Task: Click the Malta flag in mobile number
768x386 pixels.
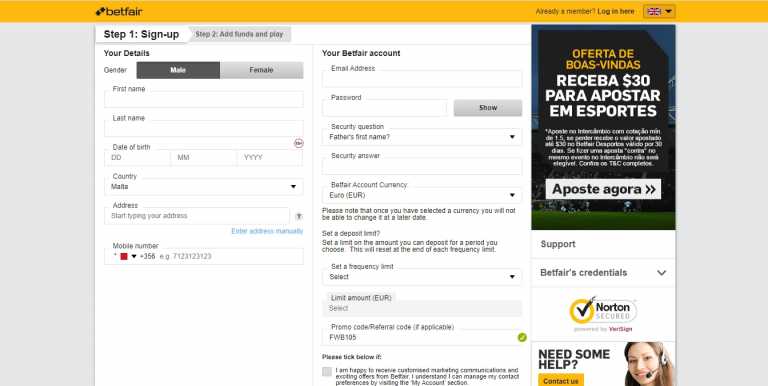Action: [x=124, y=256]
